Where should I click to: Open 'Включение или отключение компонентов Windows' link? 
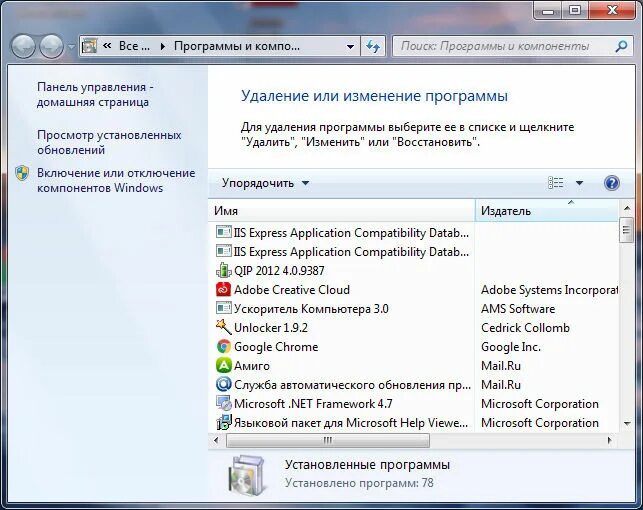point(116,180)
